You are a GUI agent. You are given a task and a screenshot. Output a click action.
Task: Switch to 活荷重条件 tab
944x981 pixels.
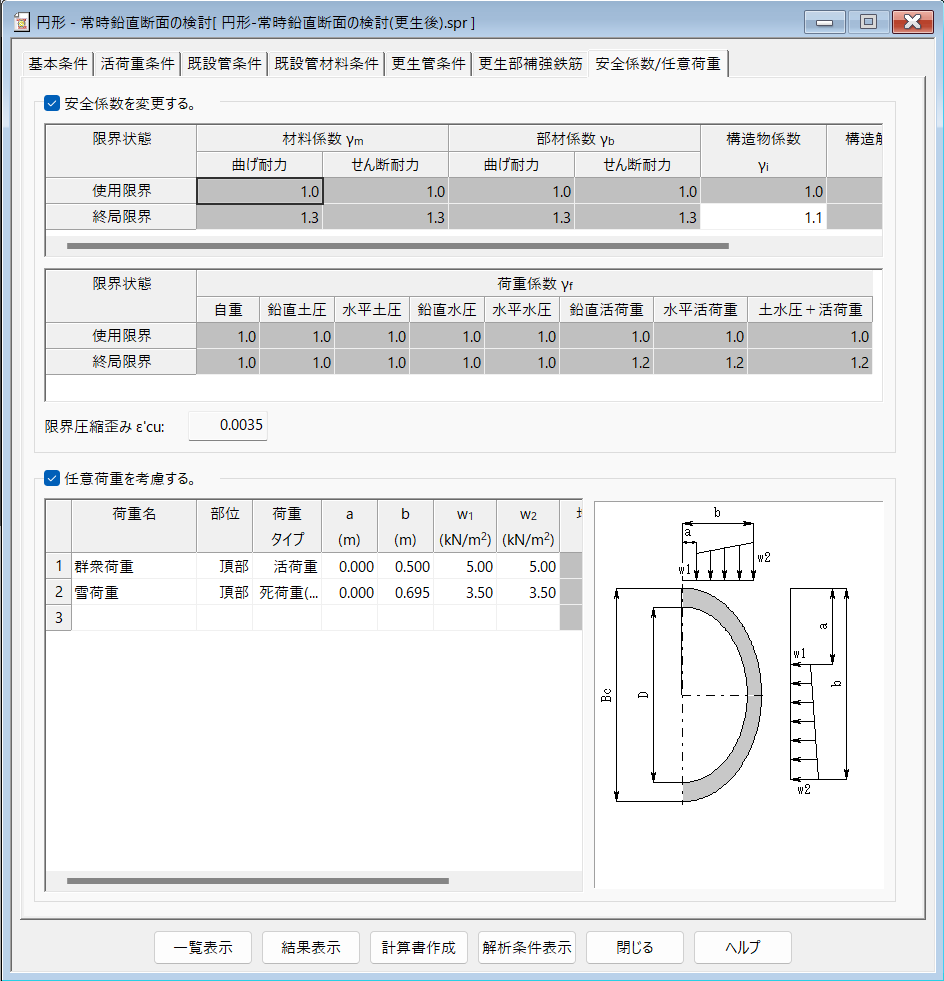tap(137, 64)
